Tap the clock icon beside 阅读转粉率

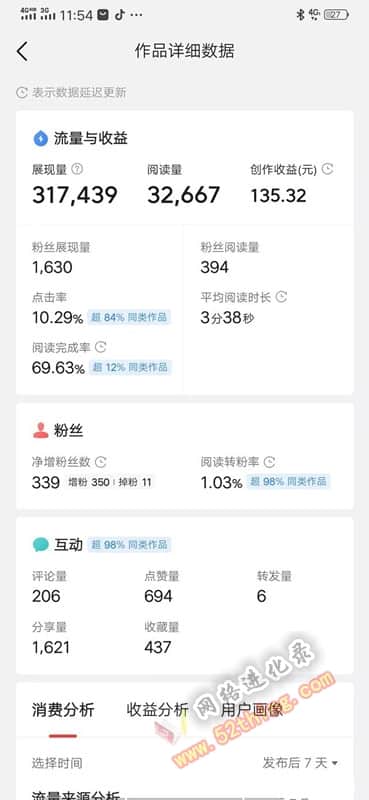(x=269, y=462)
